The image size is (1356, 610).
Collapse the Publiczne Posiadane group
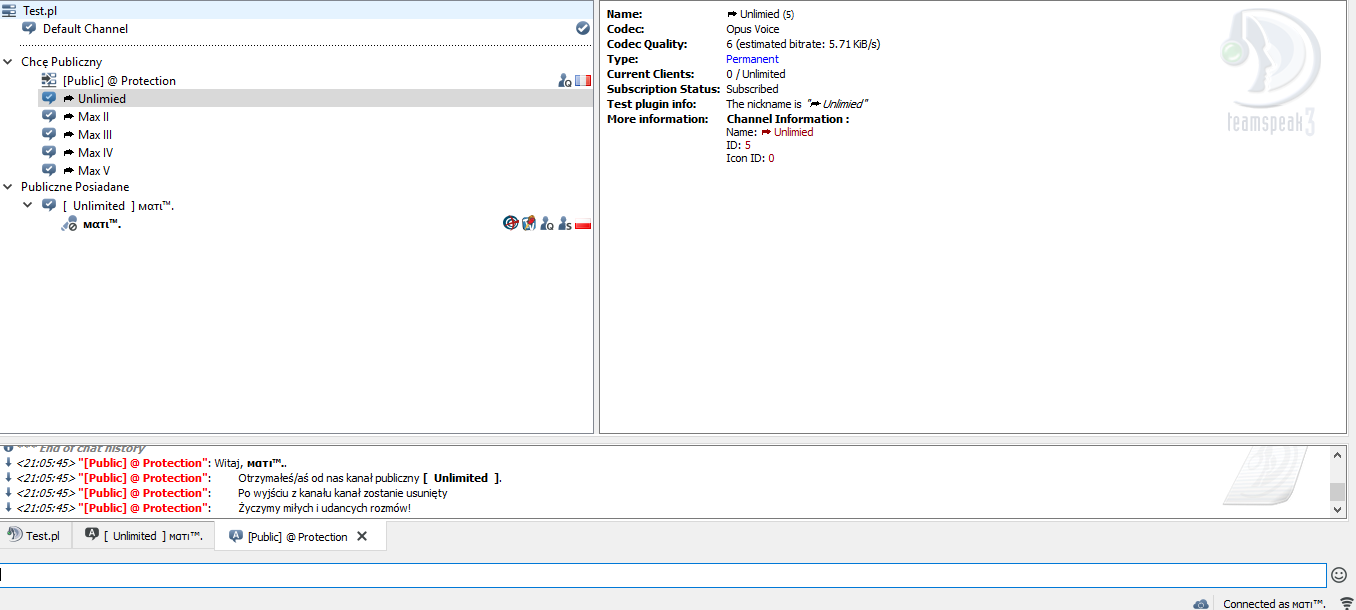point(9,187)
